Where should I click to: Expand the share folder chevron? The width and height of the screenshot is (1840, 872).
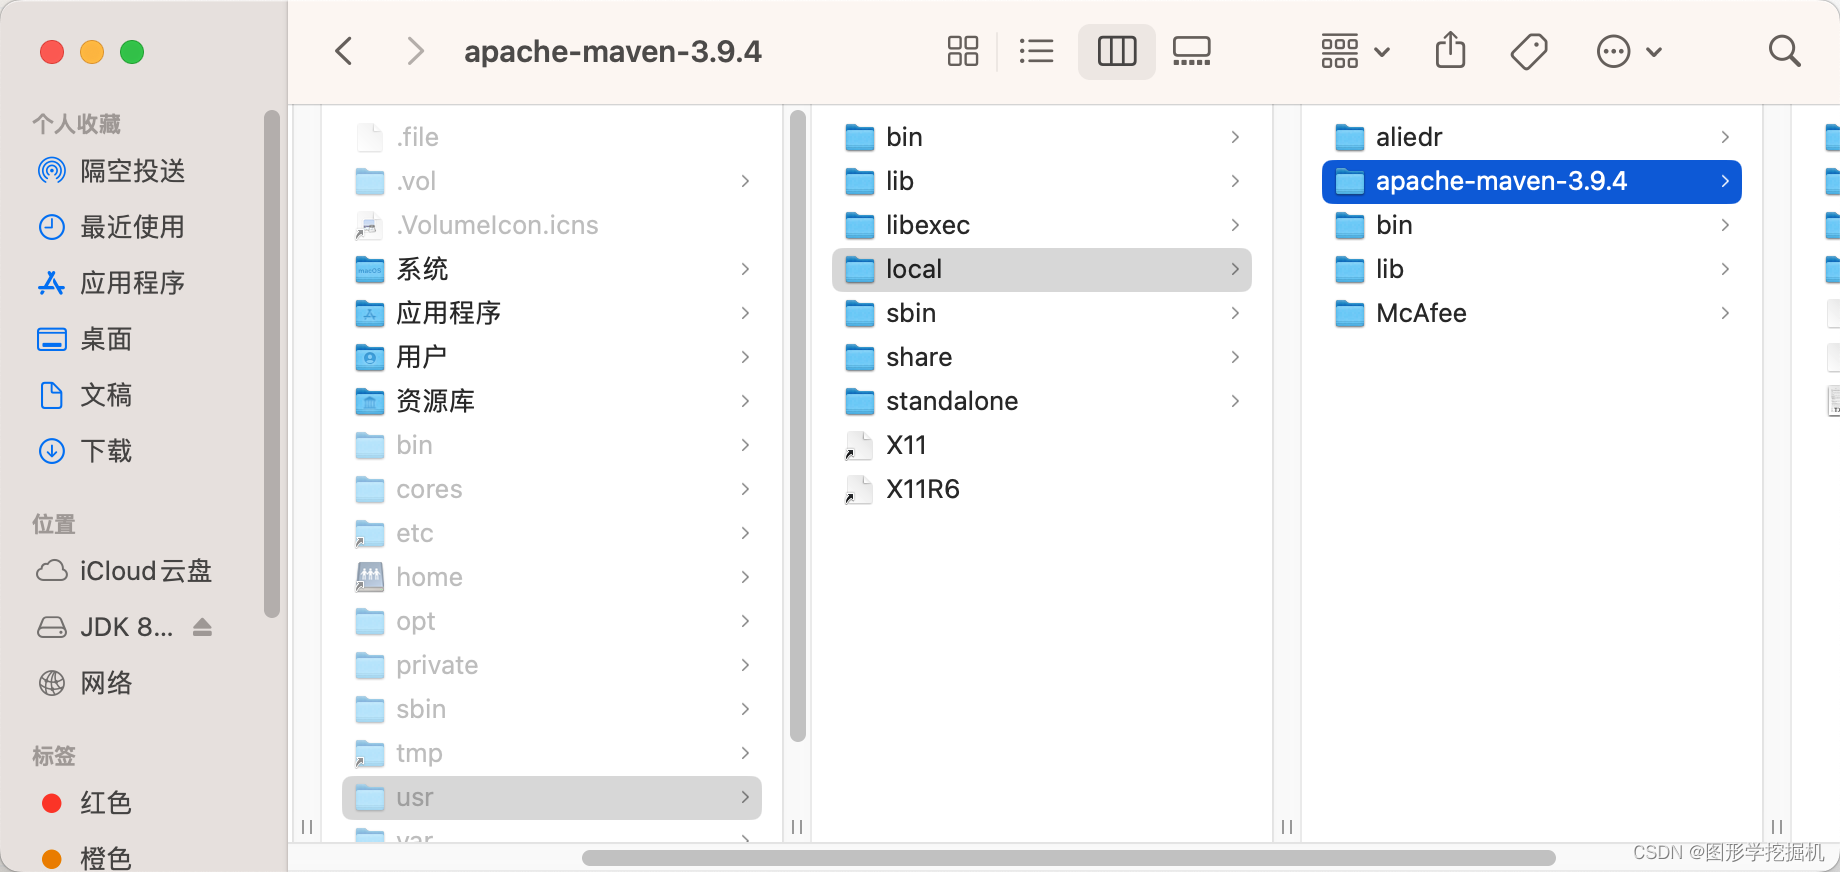point(1235,357)
